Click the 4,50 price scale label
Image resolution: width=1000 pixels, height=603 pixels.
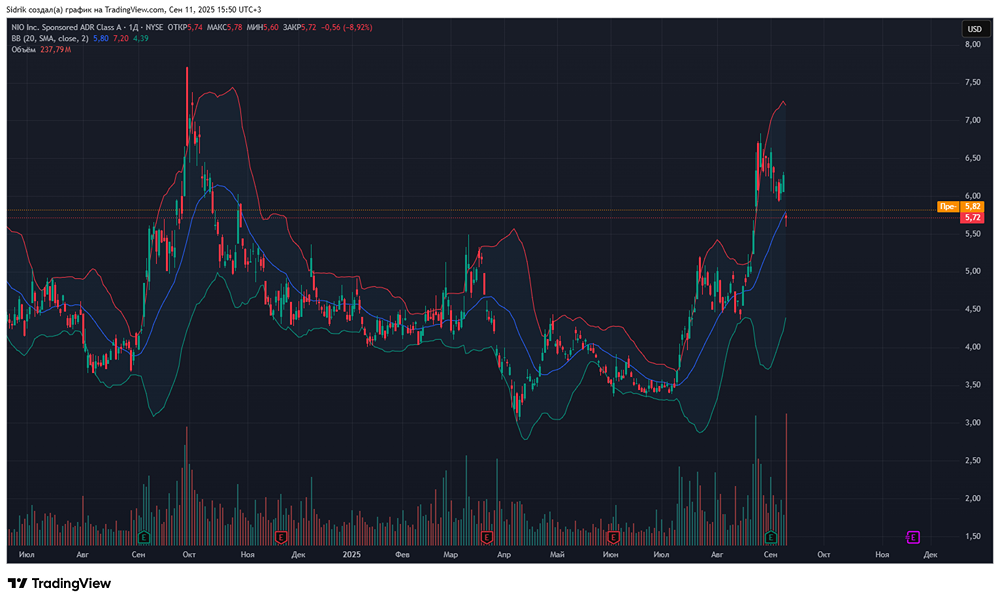pyautogui.click(x=973, y=309)
